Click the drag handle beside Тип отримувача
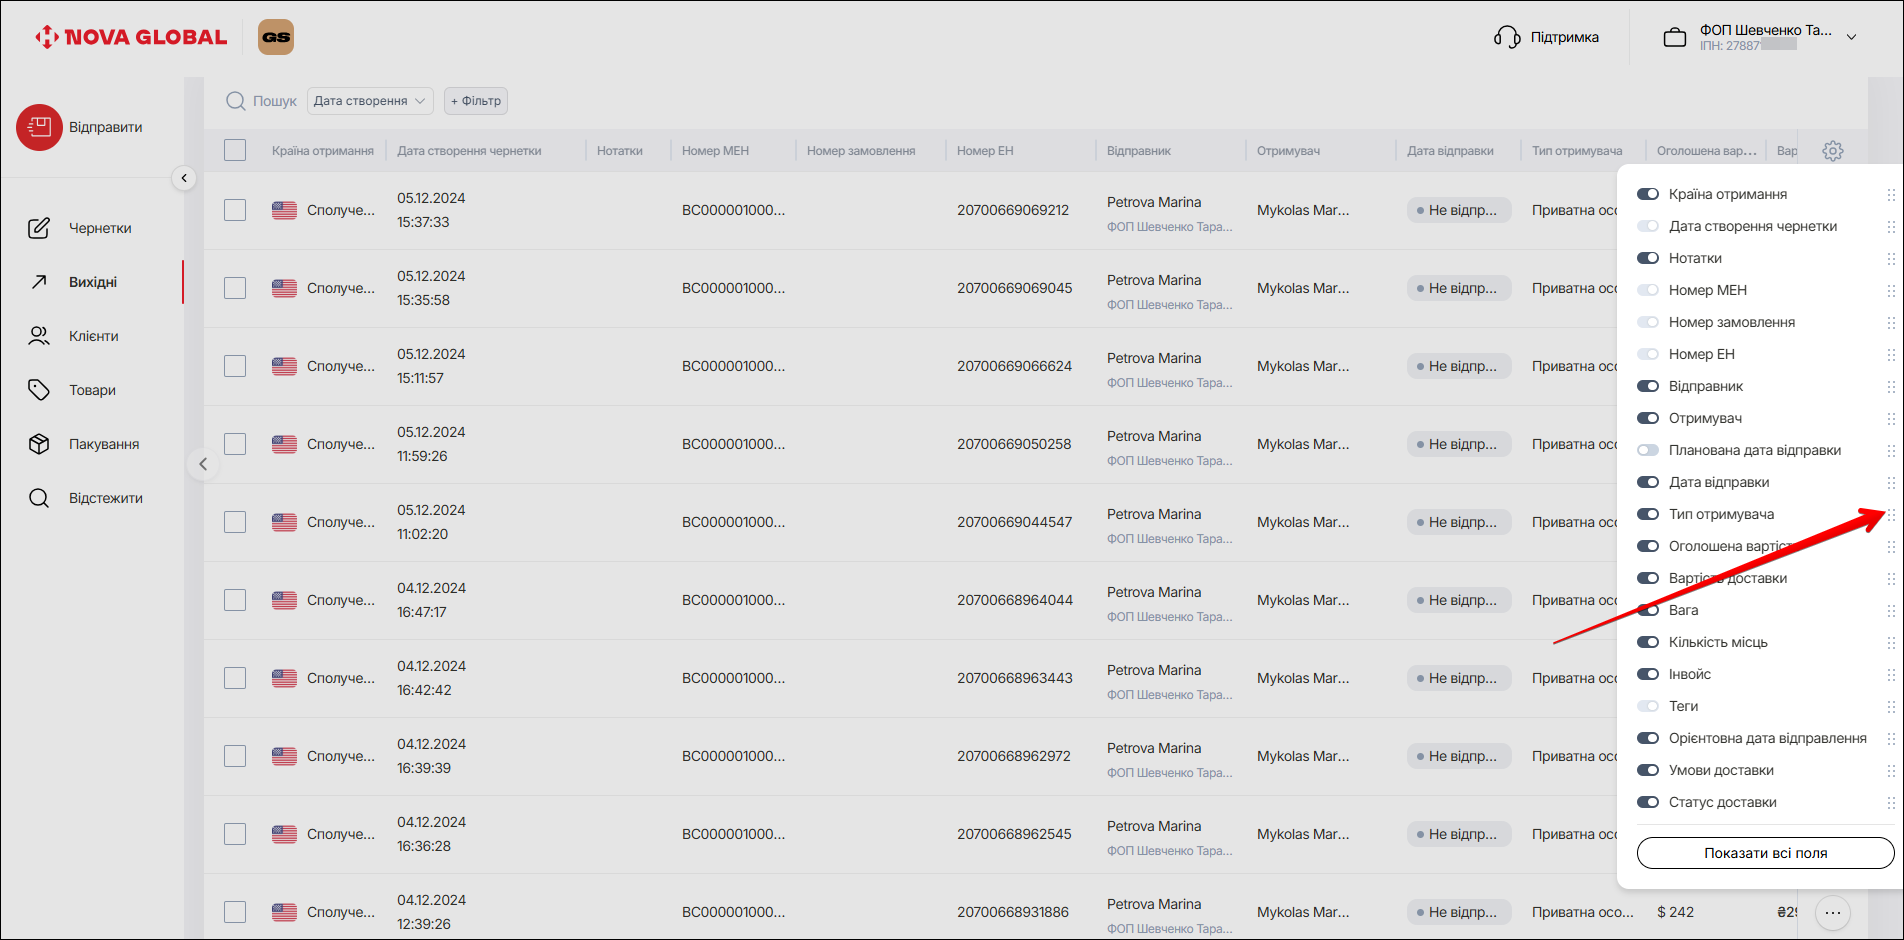The image size is (1904, 940). pyautogui.click(x=1890, y=514)
